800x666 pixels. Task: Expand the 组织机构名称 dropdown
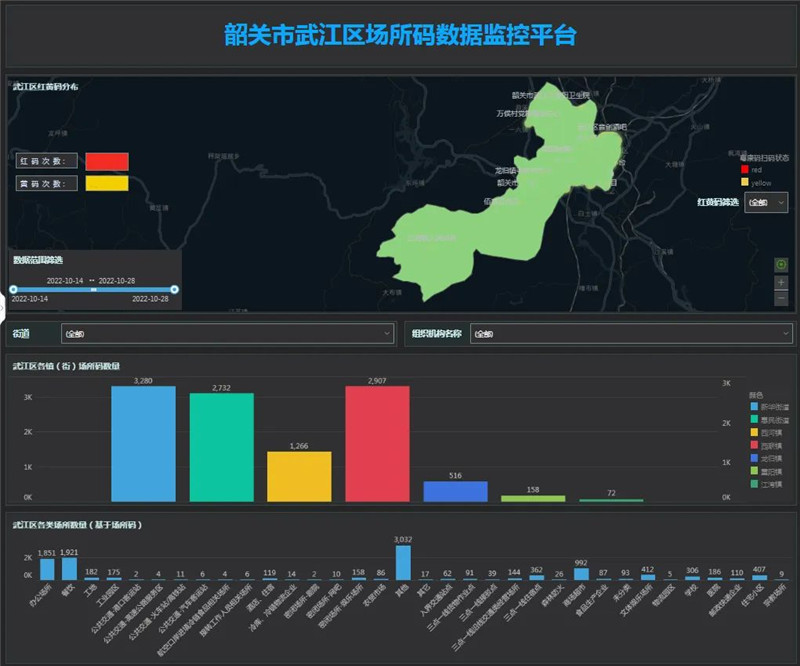[629, 334]
